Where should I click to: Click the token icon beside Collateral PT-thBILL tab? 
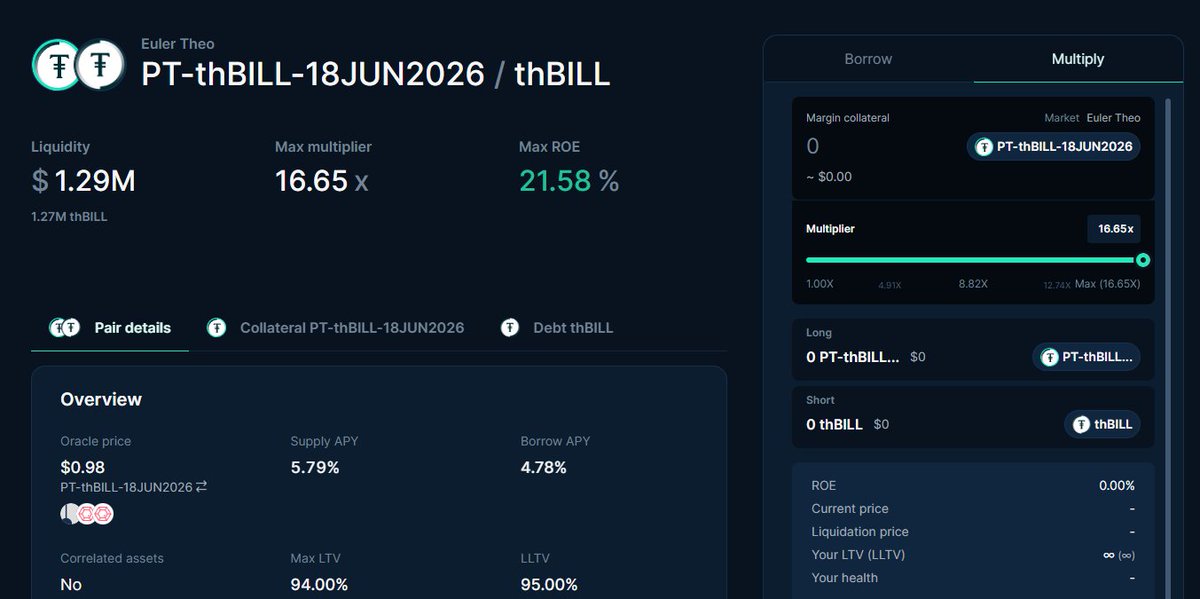[216, 328]
